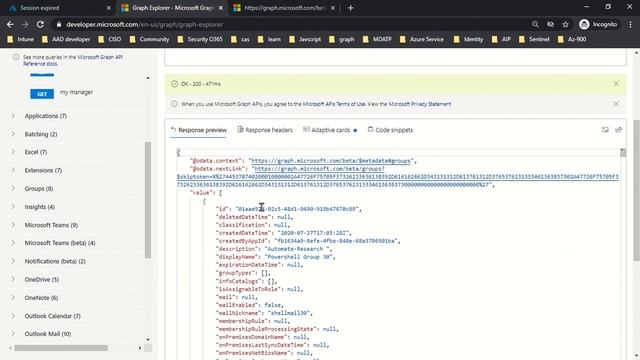Click the displayName value "Powershell Group 30"

299,257
